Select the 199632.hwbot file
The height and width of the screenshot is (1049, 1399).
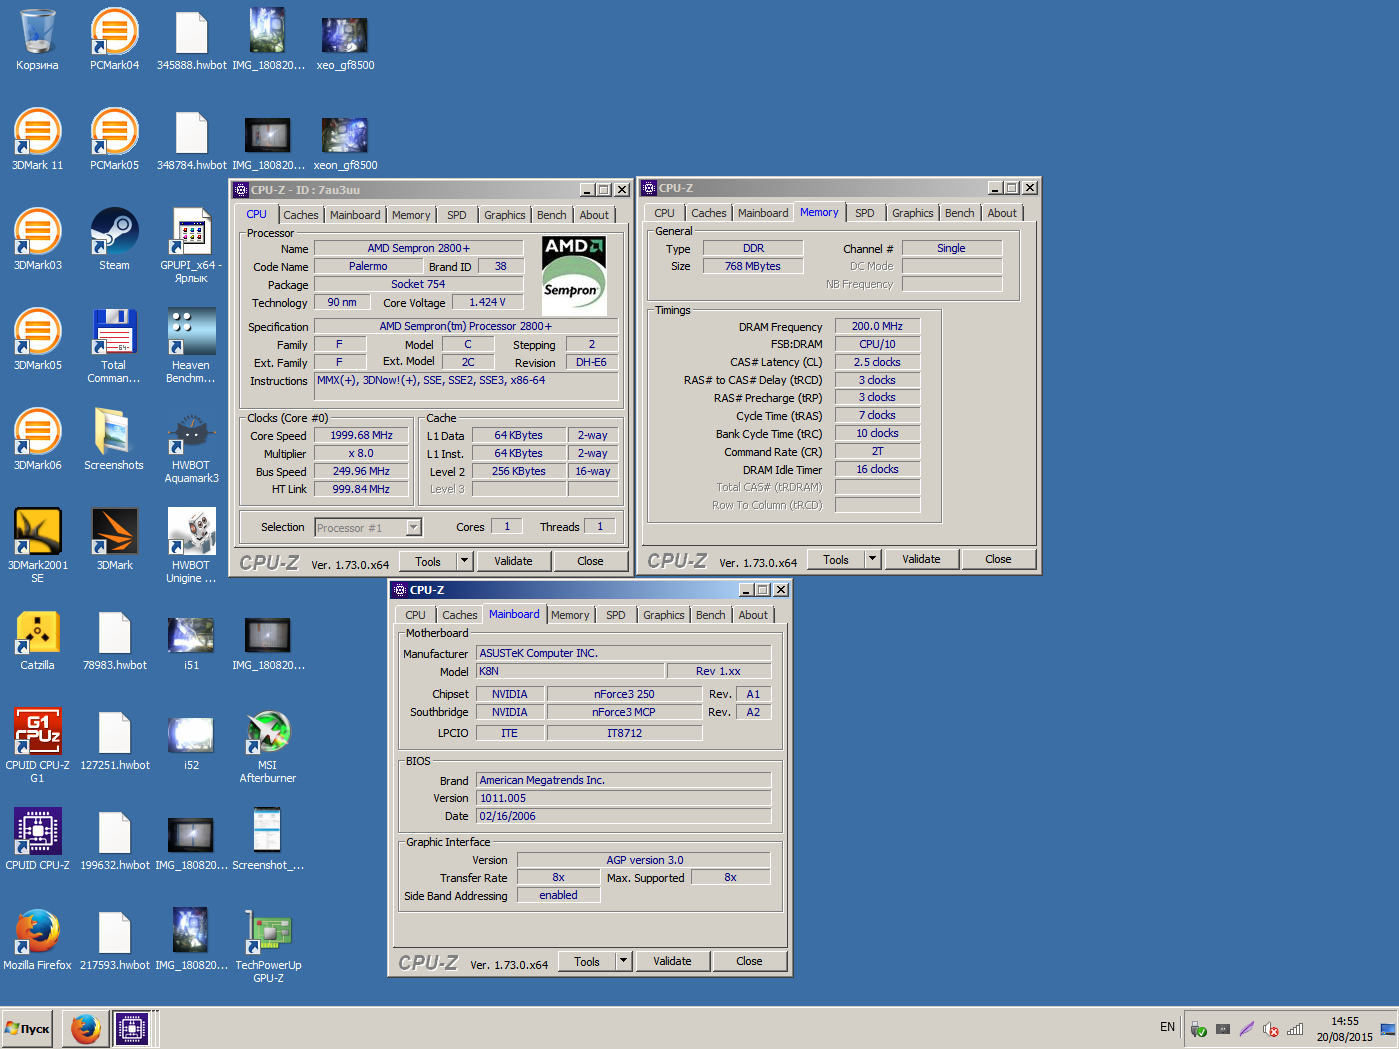114,840
